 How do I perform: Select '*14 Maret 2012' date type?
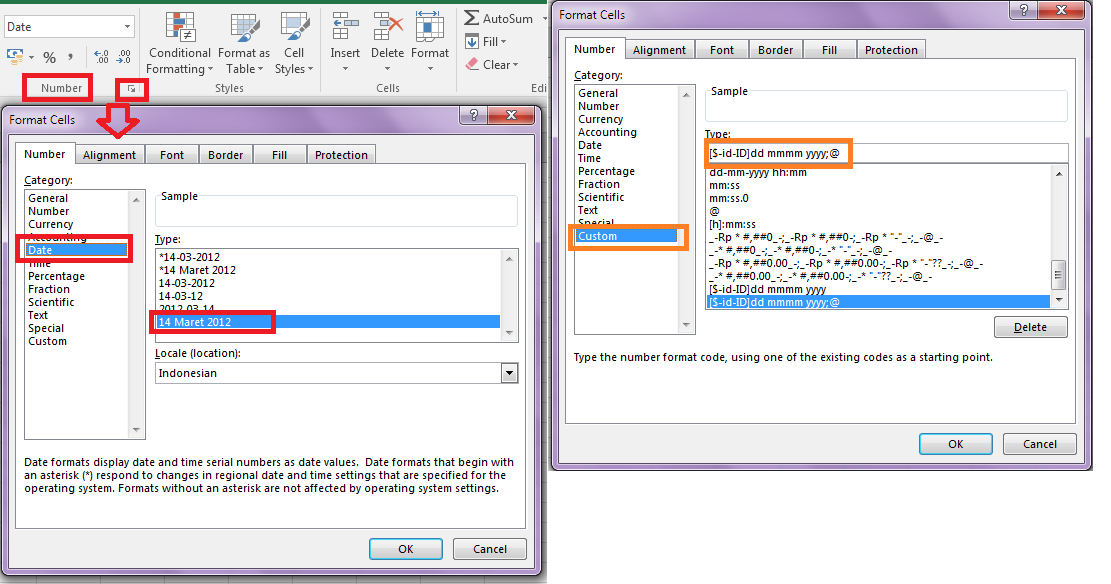198,270
